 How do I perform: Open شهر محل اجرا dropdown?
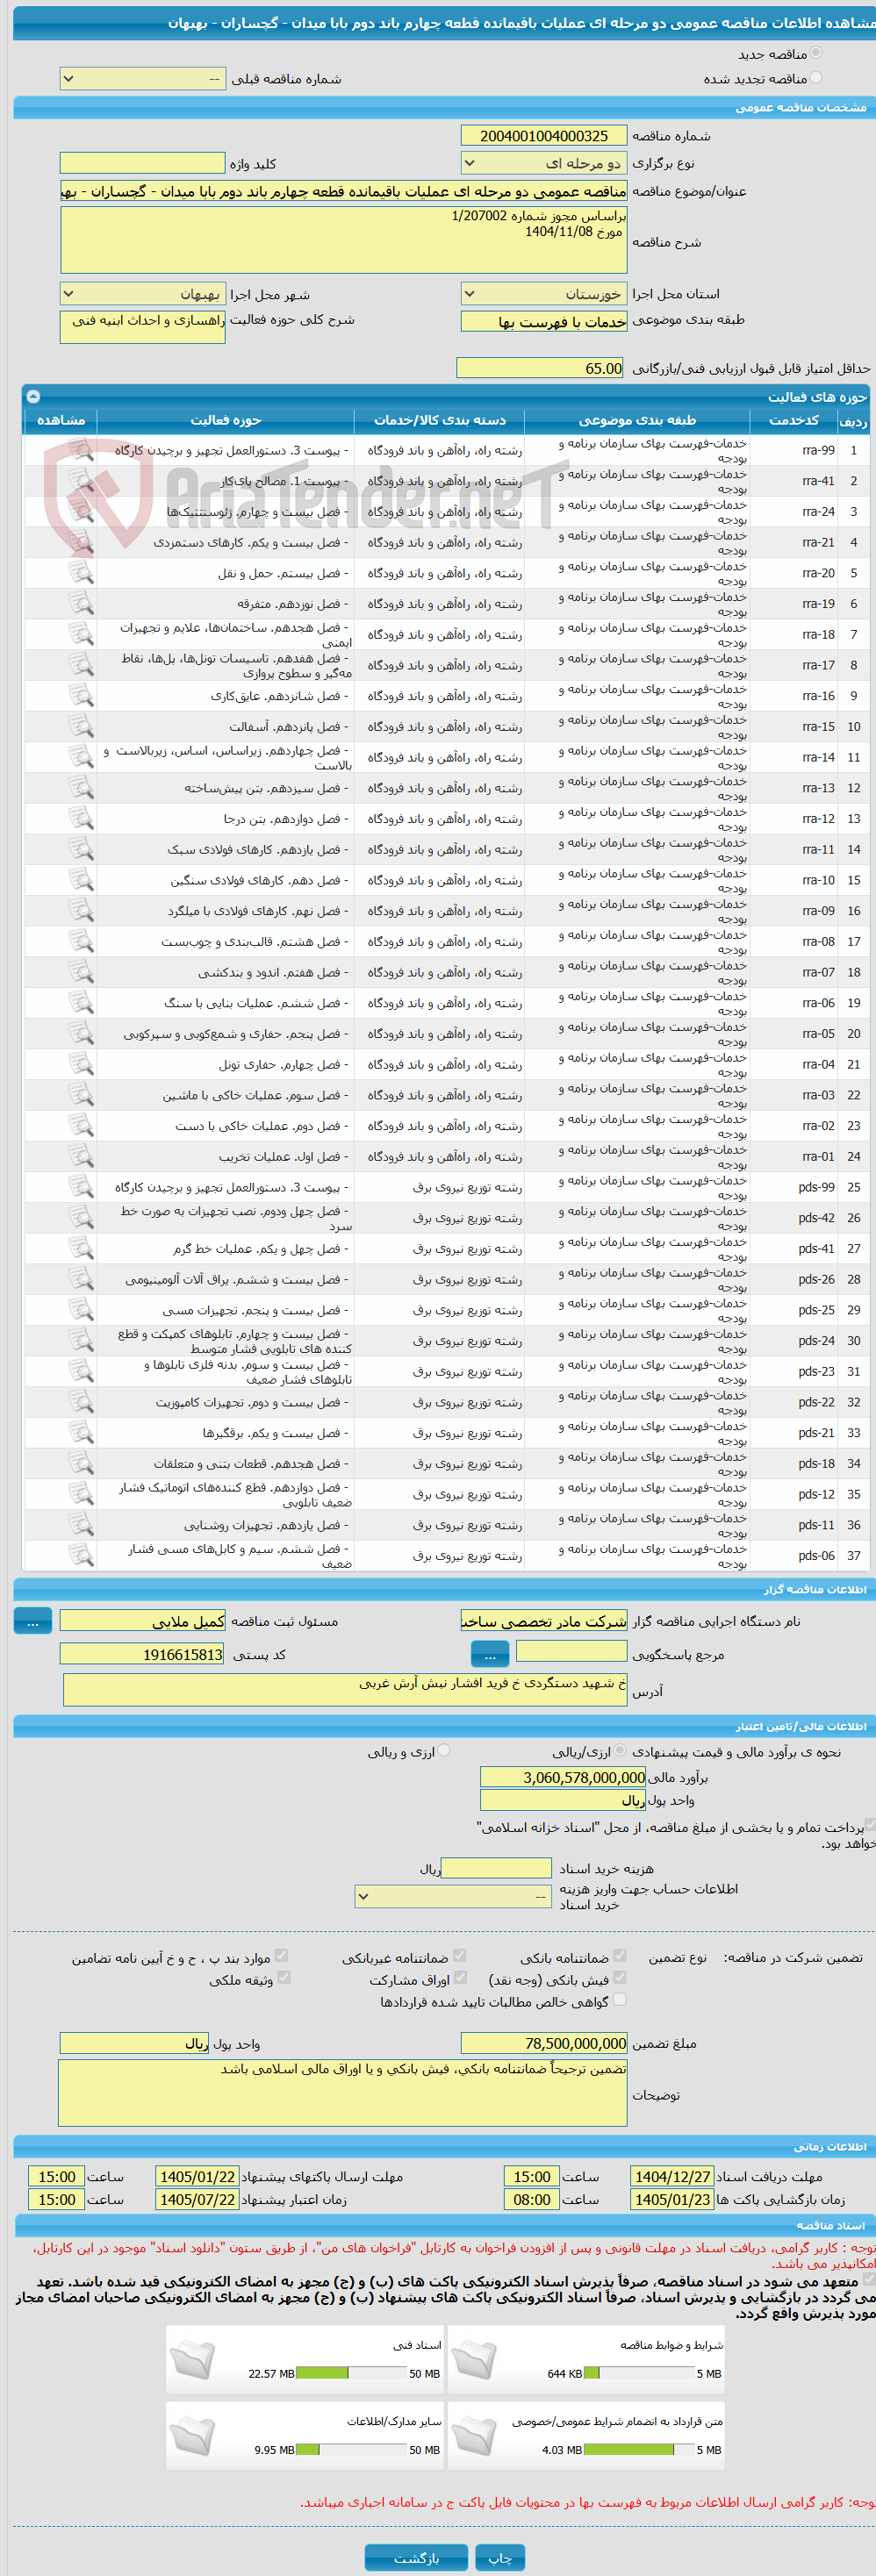point(143,294)
